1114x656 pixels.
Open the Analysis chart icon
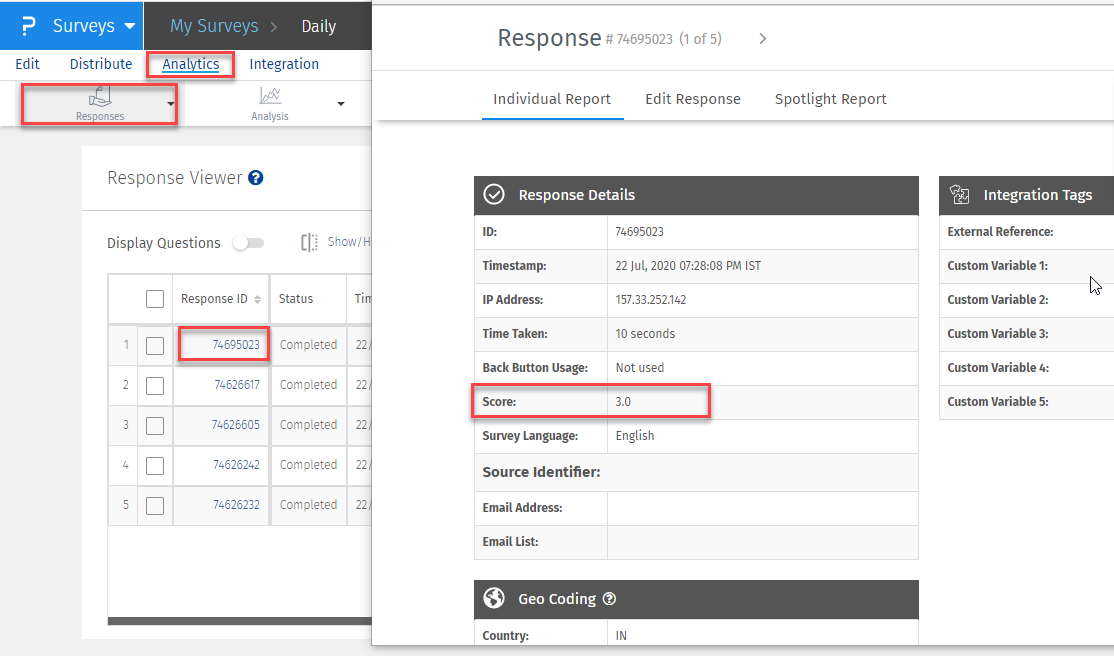pos(270,96)
